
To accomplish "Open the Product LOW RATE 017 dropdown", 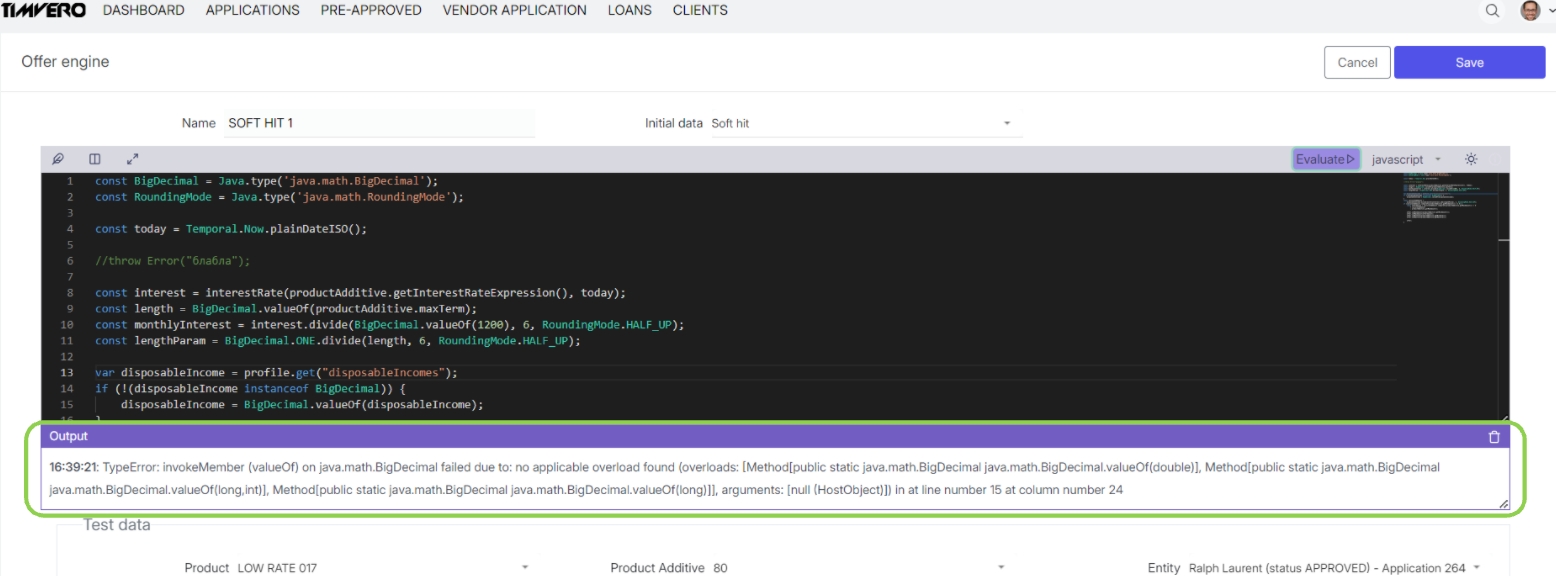I will pos(381,567).
